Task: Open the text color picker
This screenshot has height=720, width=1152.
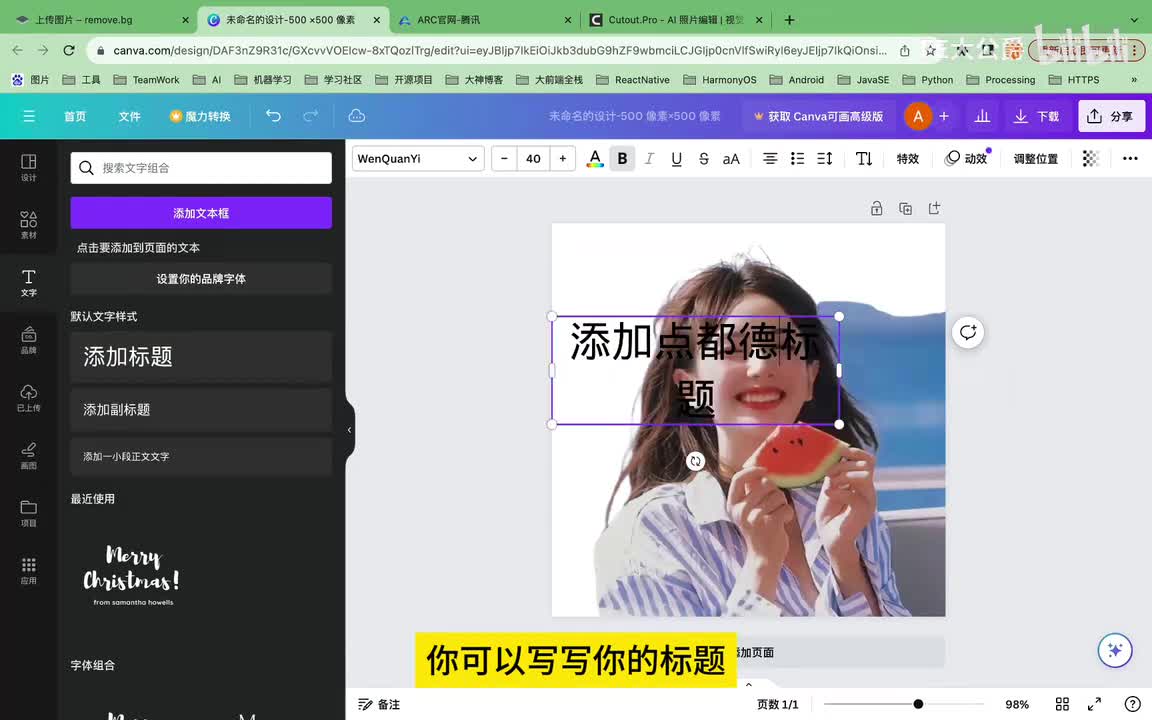Action: pos(595,159)
